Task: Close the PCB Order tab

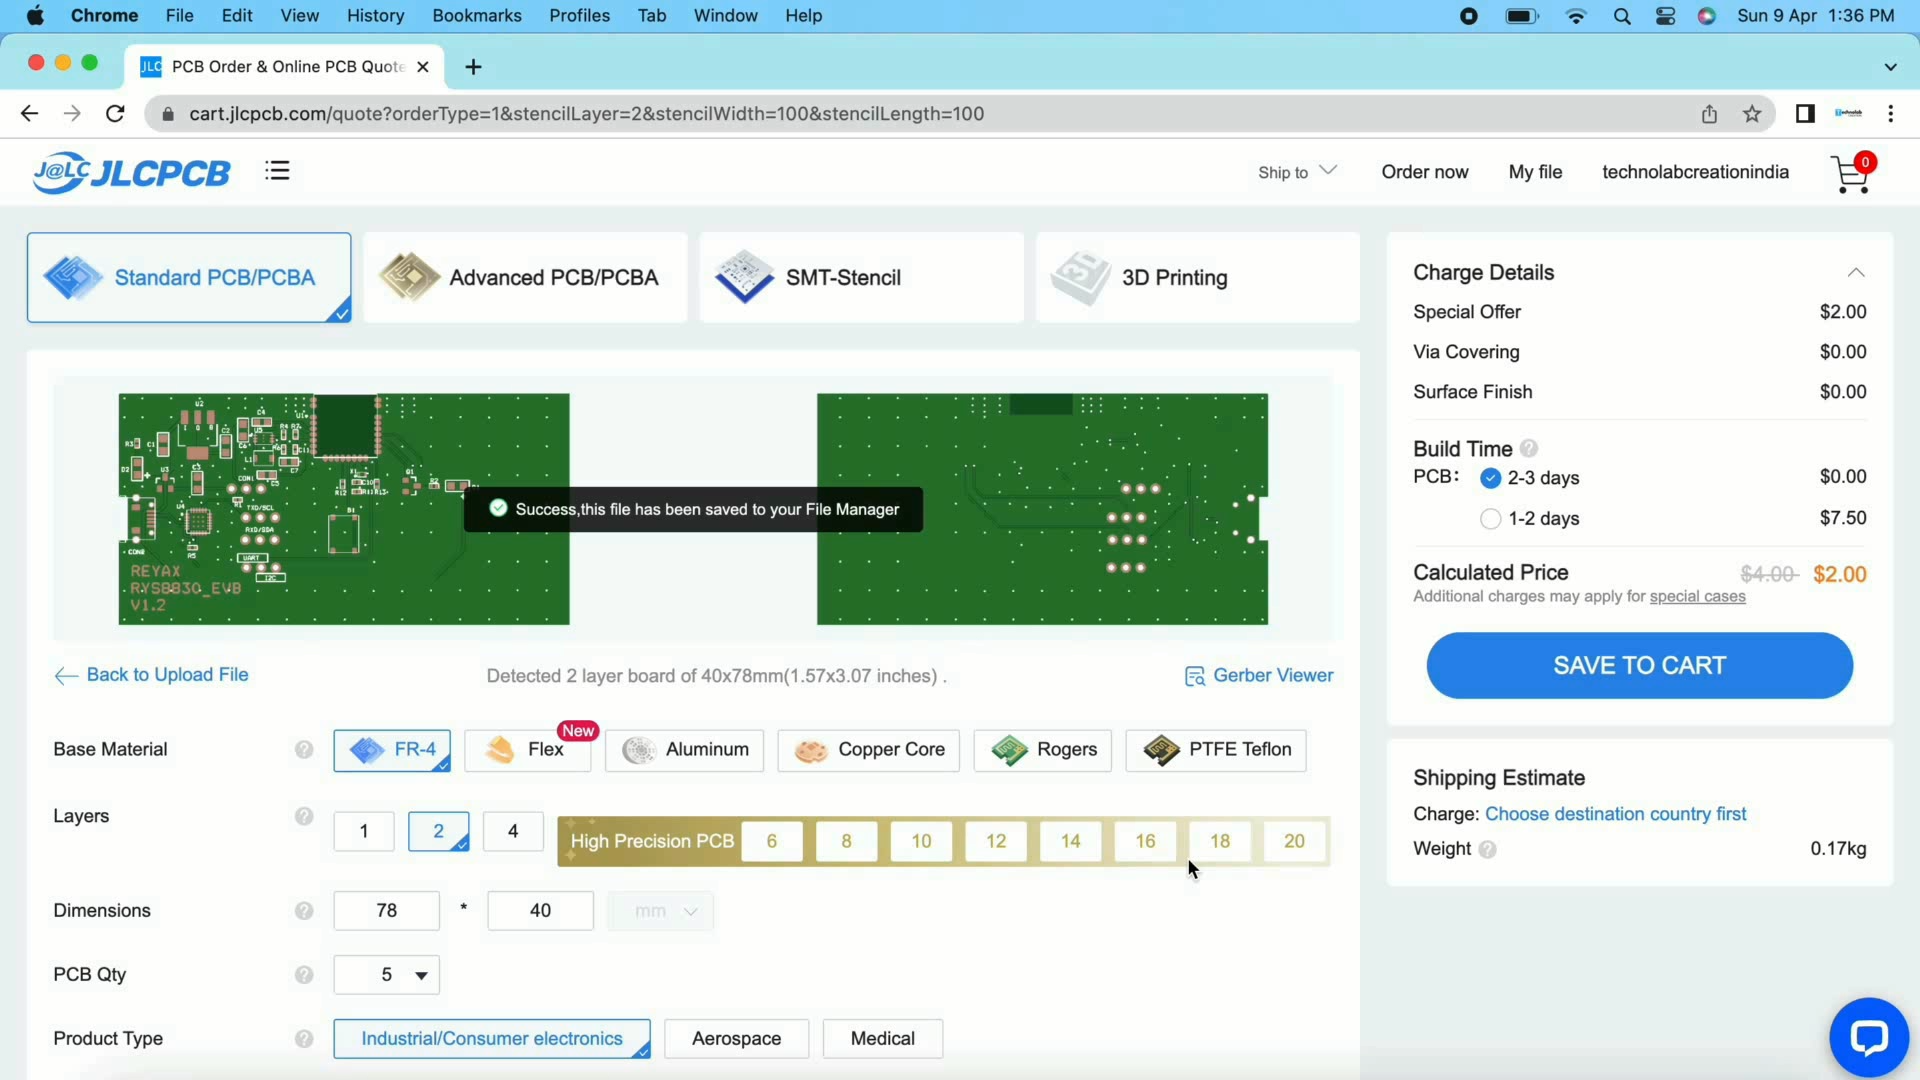Action: coord(423,67)
